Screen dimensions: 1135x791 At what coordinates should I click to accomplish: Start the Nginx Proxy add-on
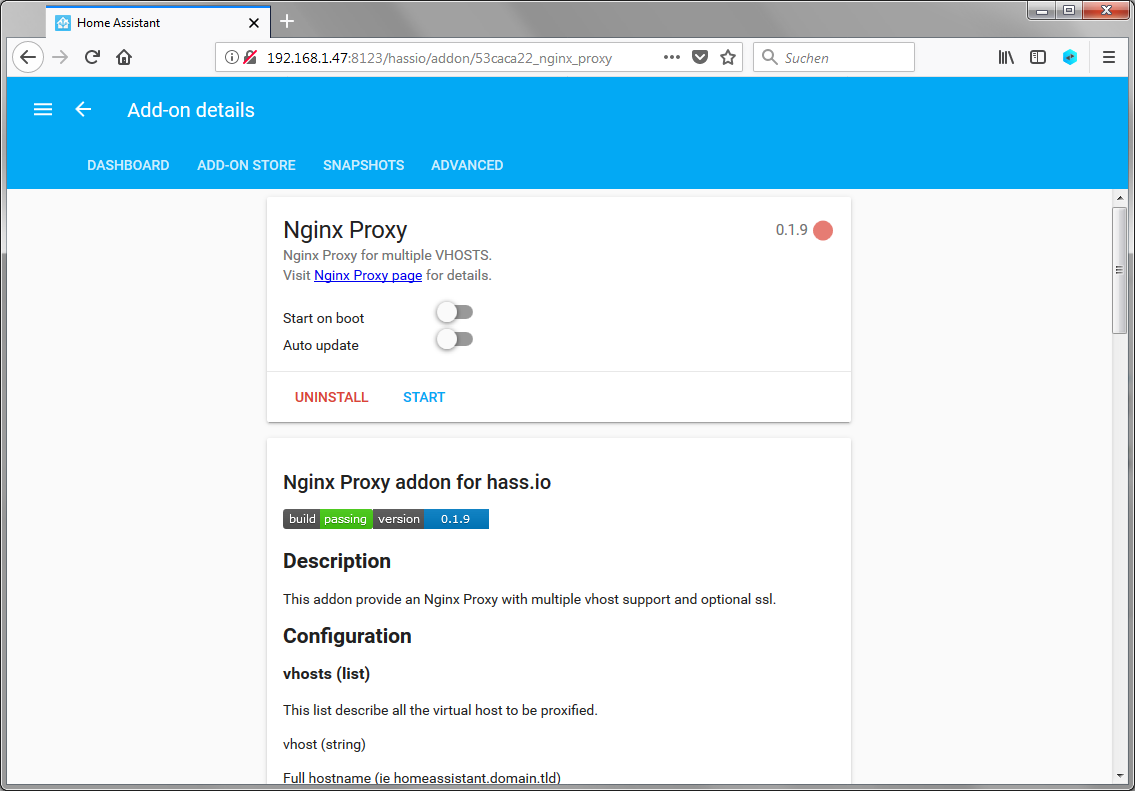pos(424,397)
